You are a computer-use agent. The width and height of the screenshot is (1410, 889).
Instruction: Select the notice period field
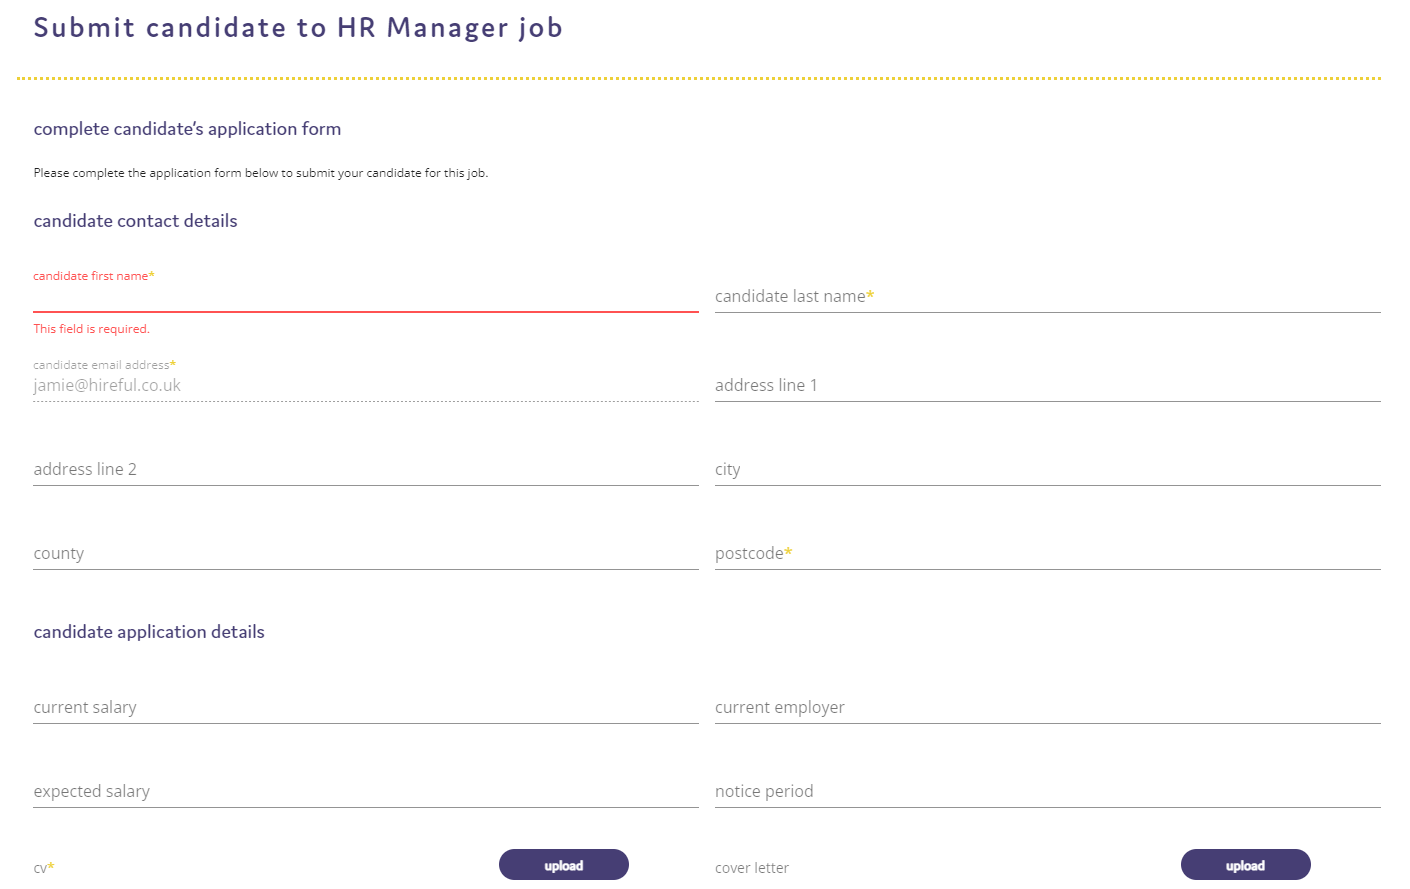tap(1047, 792)
